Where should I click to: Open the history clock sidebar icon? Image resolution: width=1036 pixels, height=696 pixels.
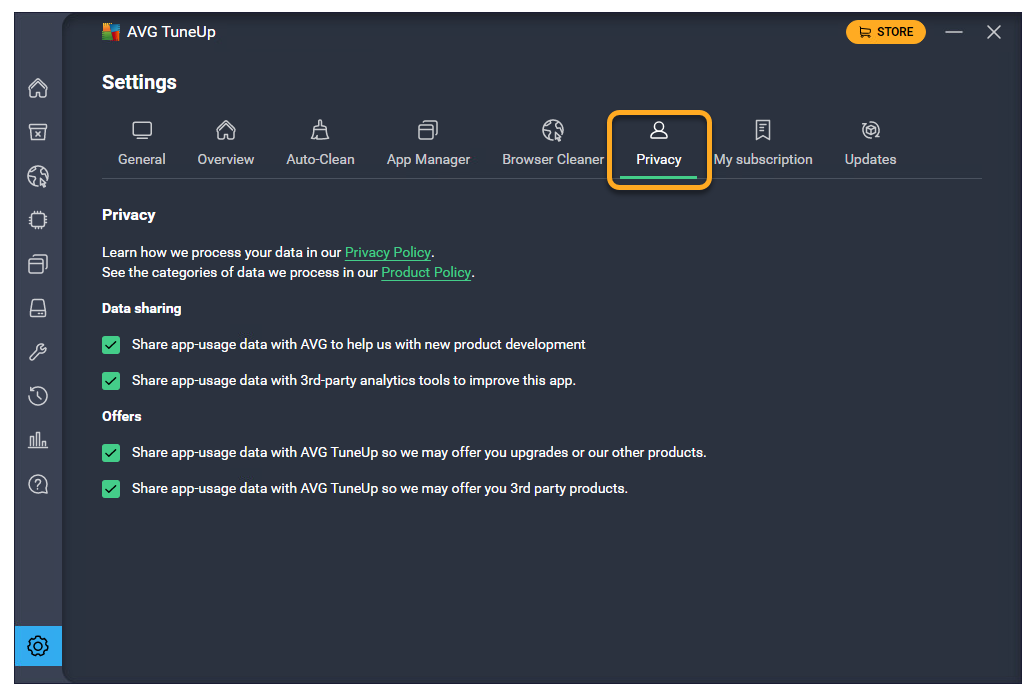(x=38, y=396)
